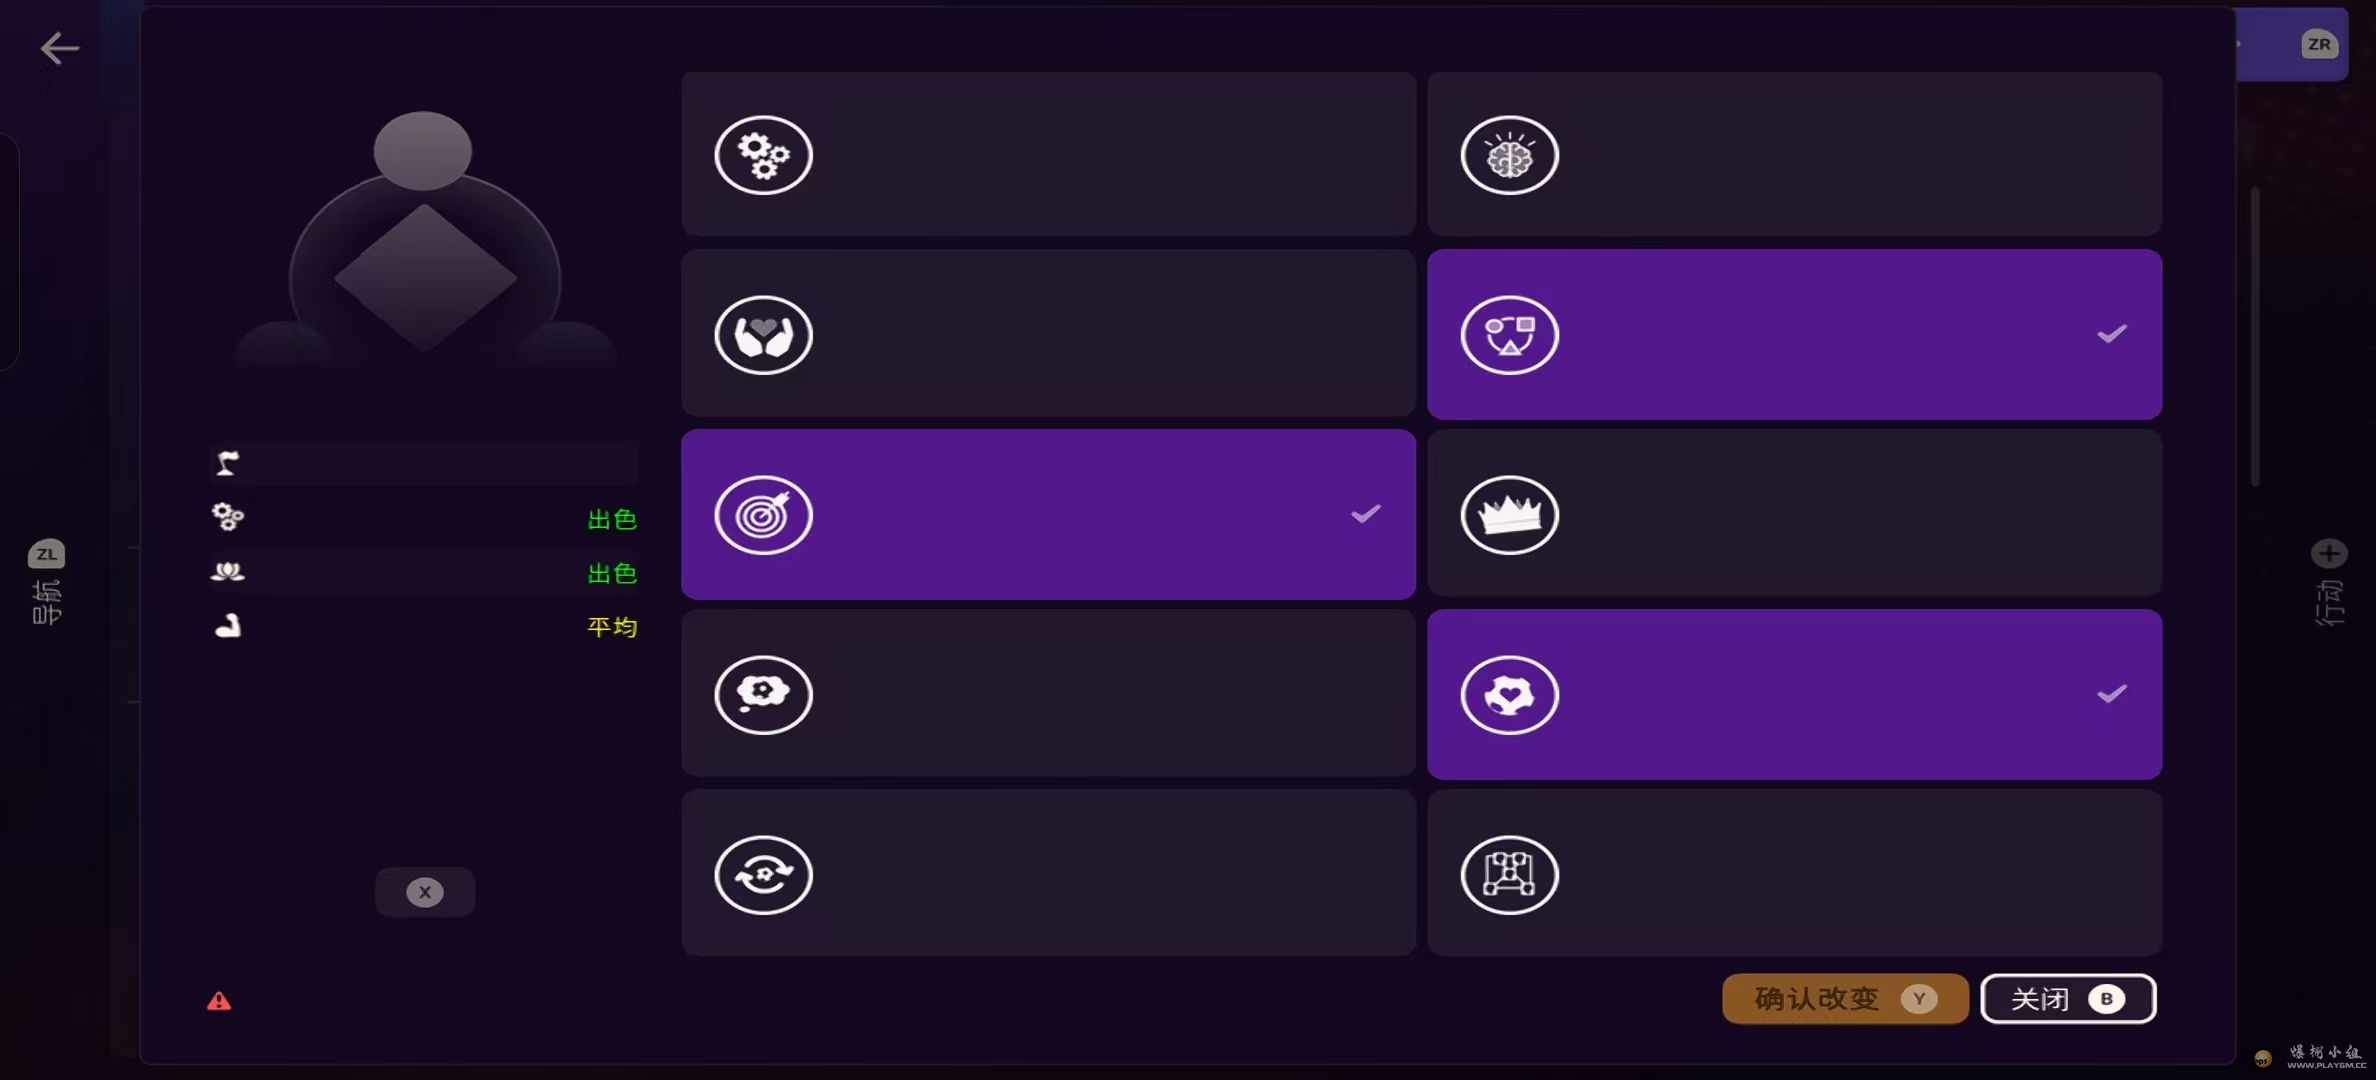Open the ZL 导航 navigation tab
2376x1080 pixels.
tap(46, 582)
